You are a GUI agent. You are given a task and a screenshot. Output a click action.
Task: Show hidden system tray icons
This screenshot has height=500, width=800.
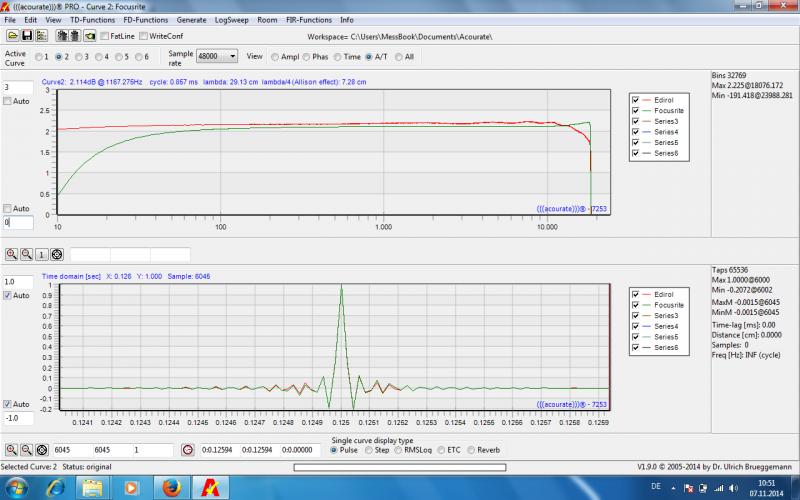[x=674, y=488]
